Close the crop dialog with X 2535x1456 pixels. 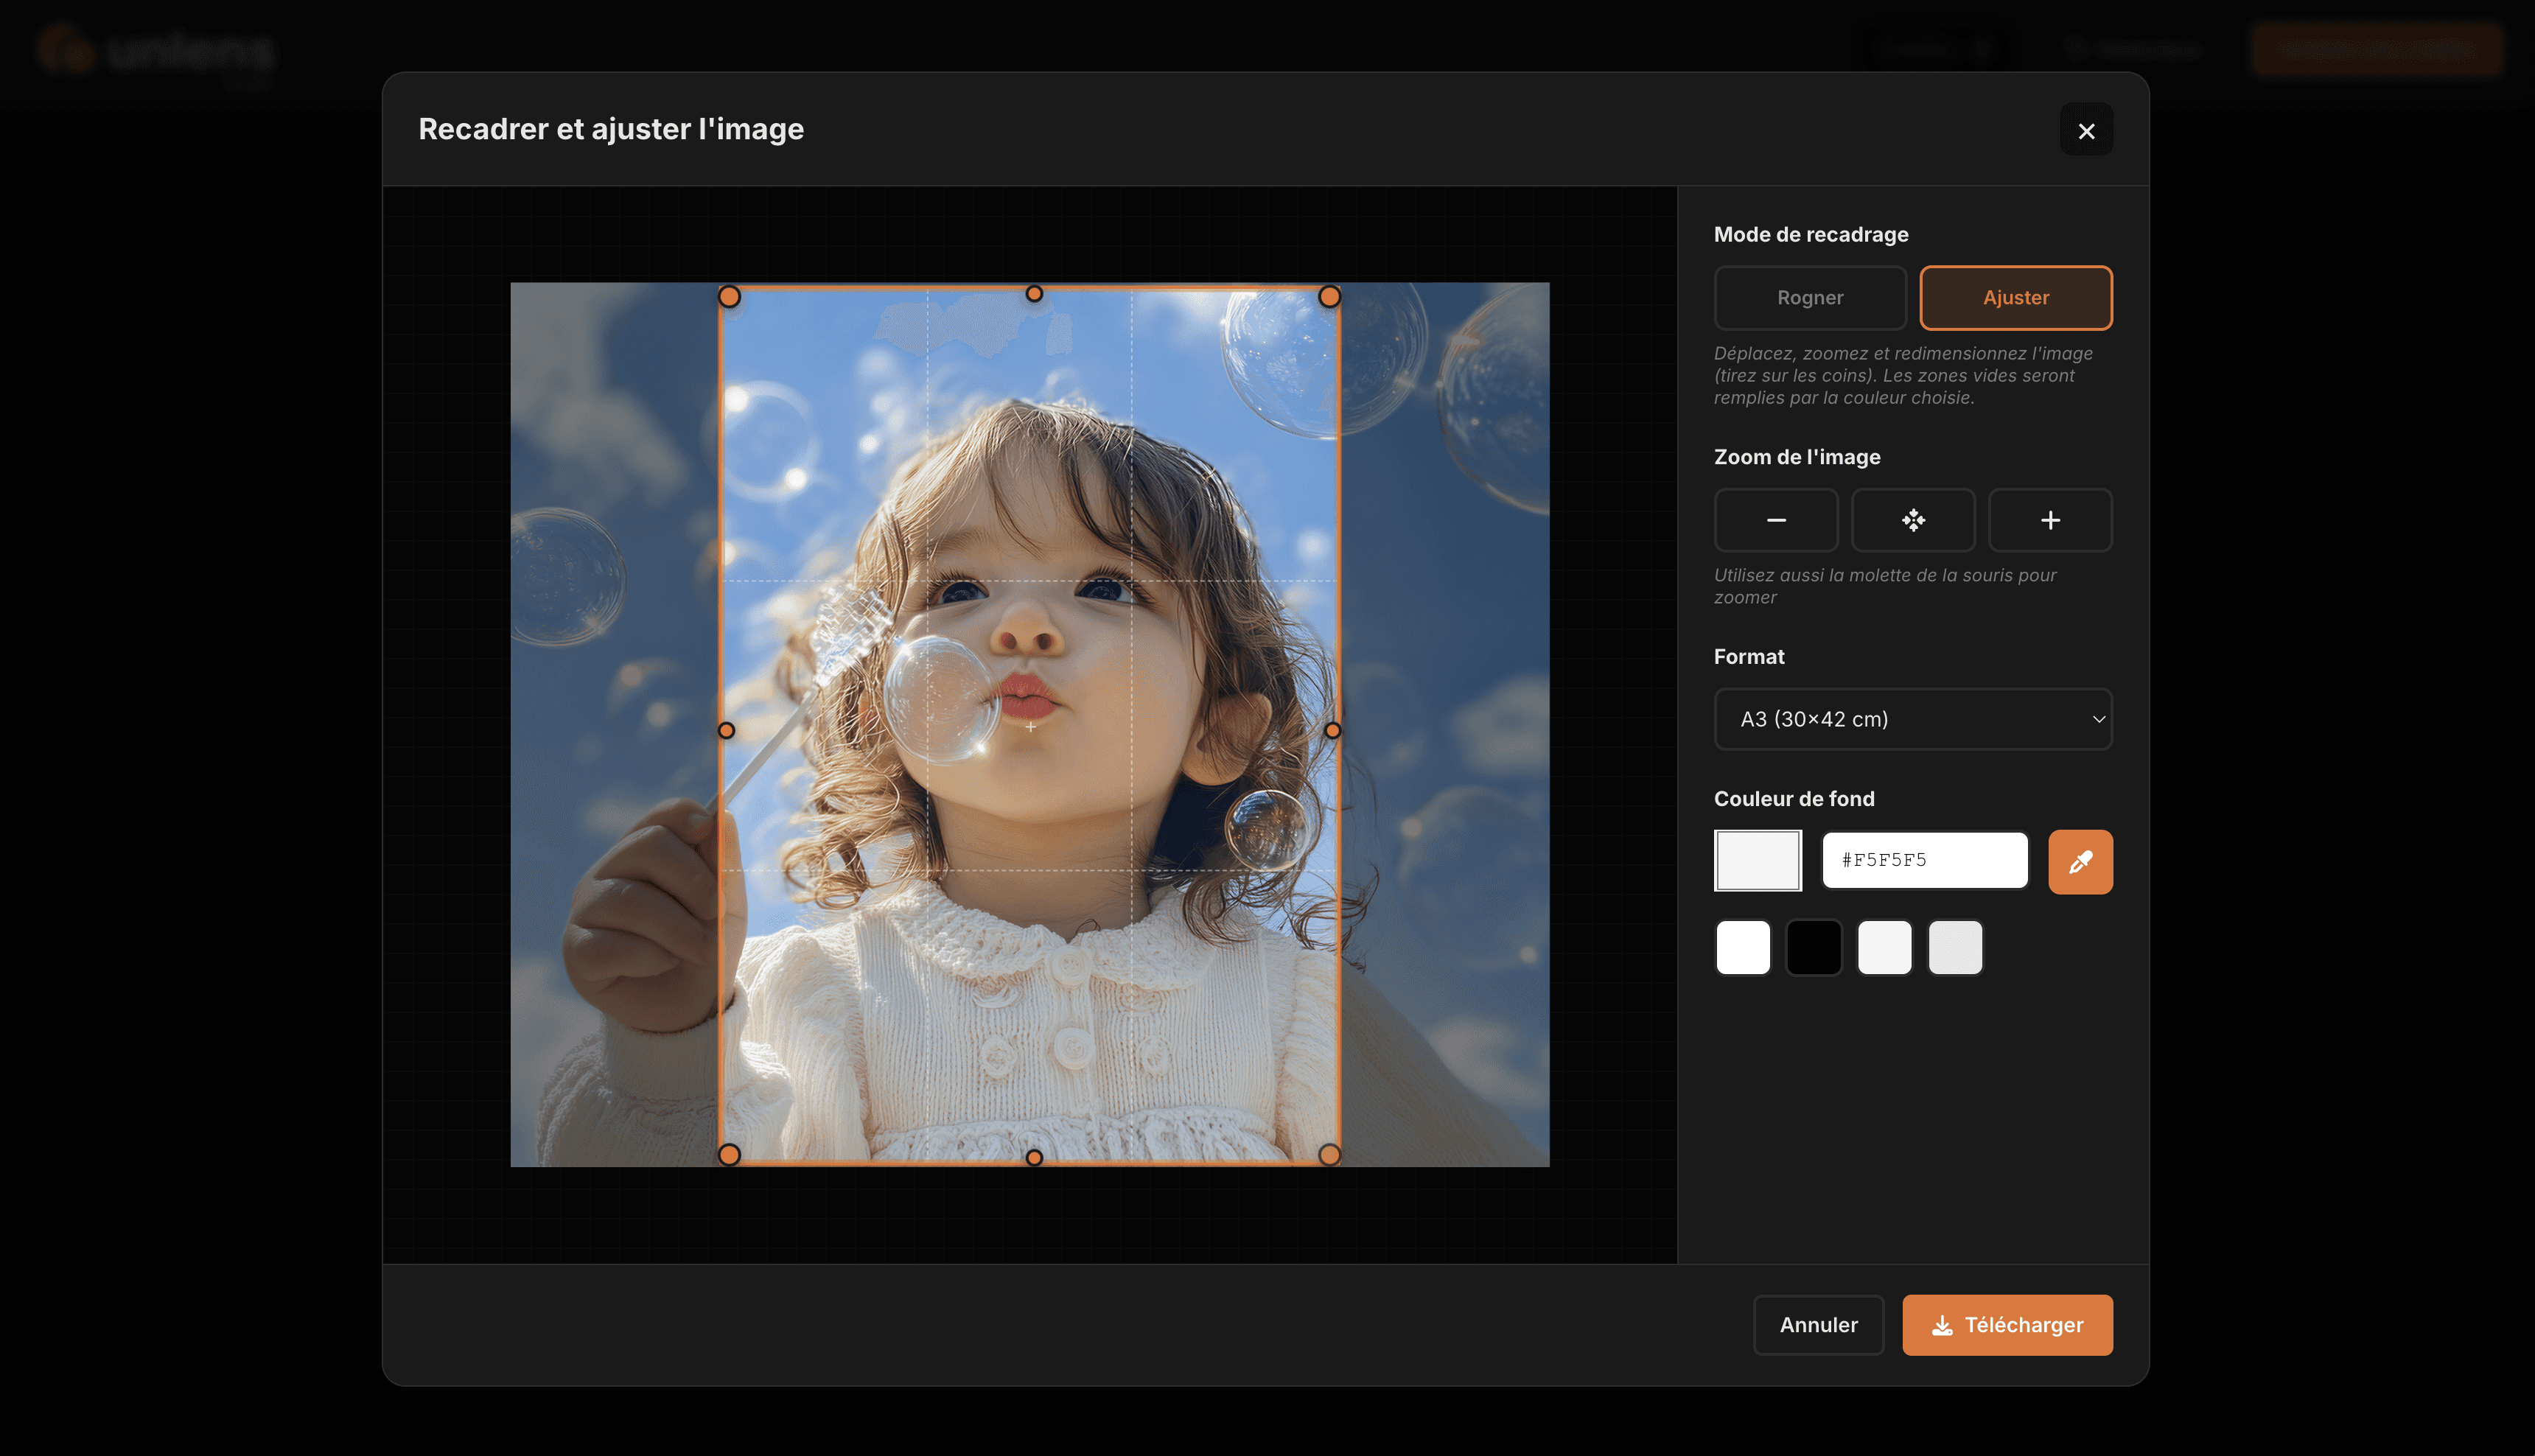(2086, 130)
